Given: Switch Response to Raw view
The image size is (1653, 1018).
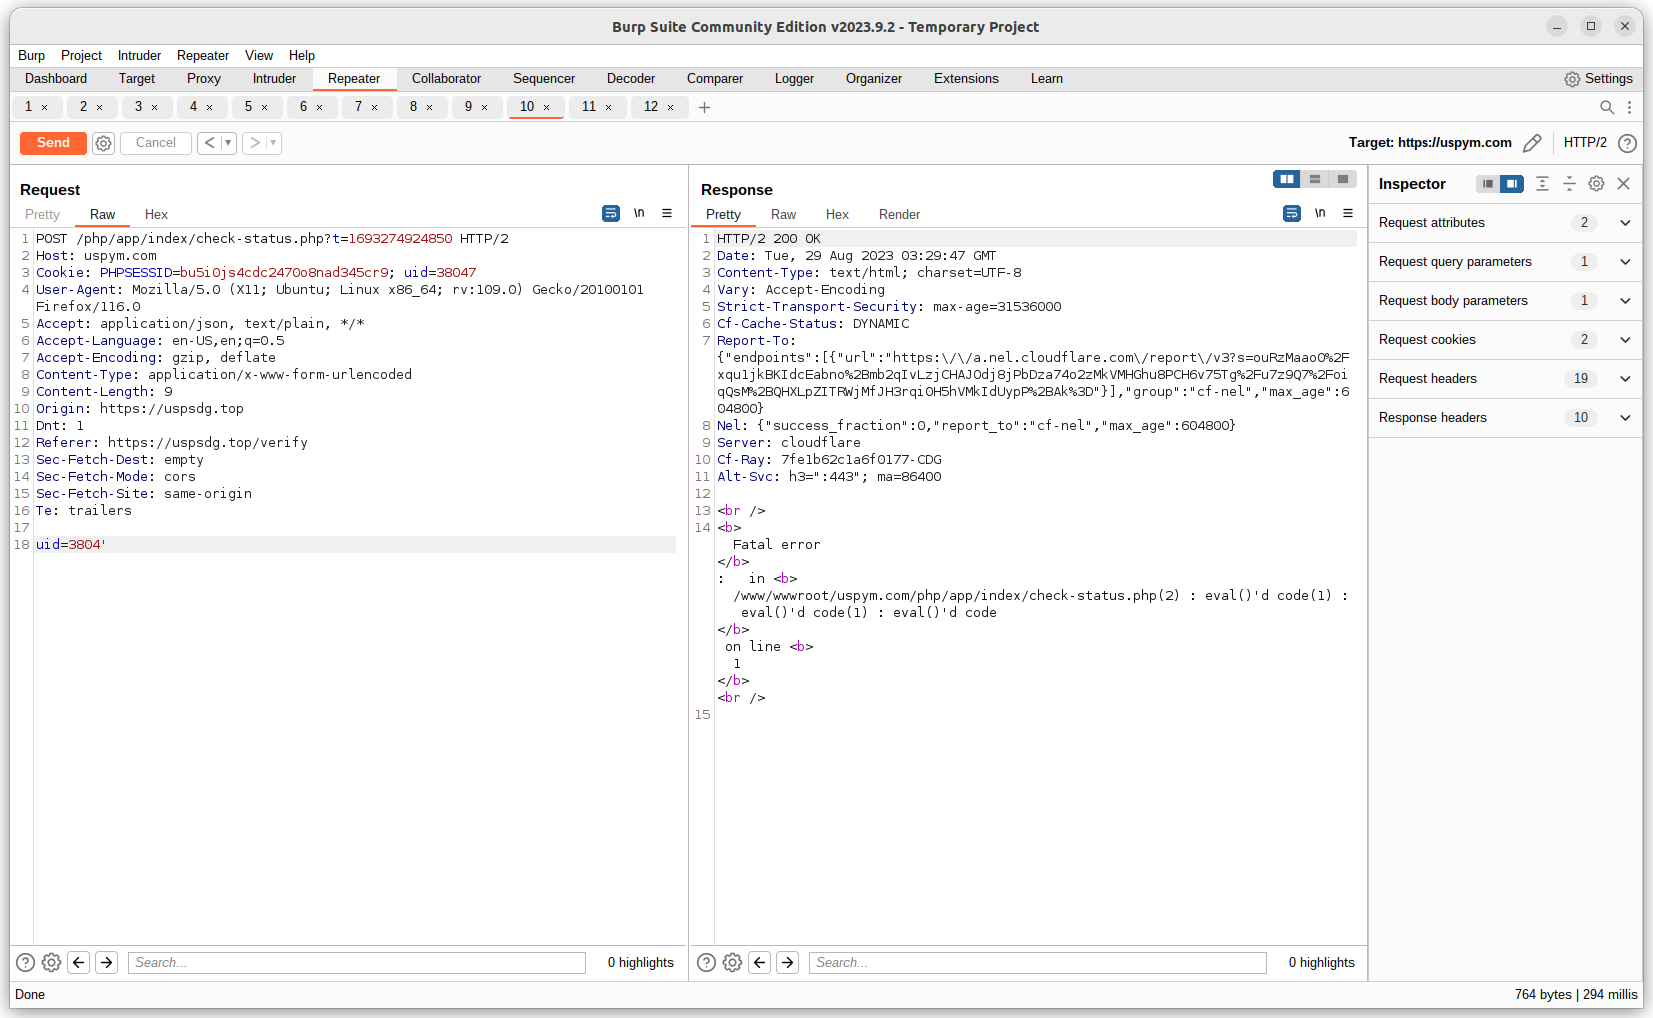Looking at the screenshot, I should (783, 214).
